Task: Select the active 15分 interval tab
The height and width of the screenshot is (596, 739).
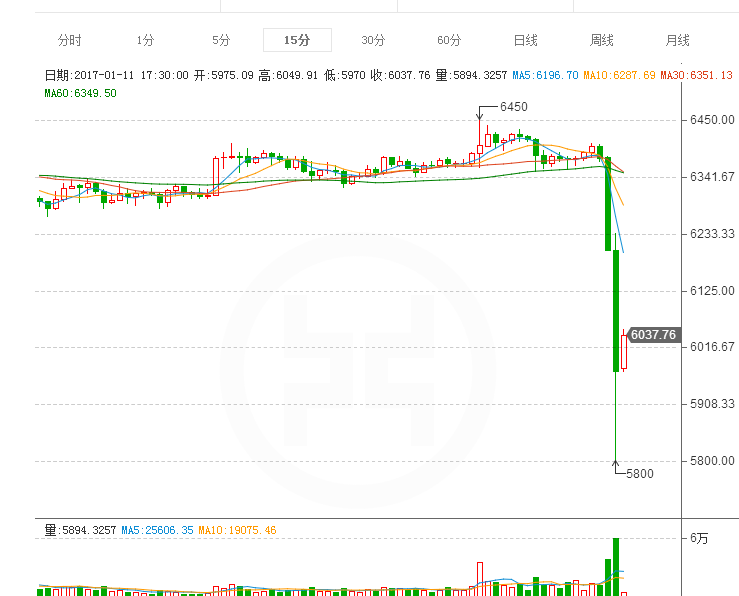Action: 297,41
